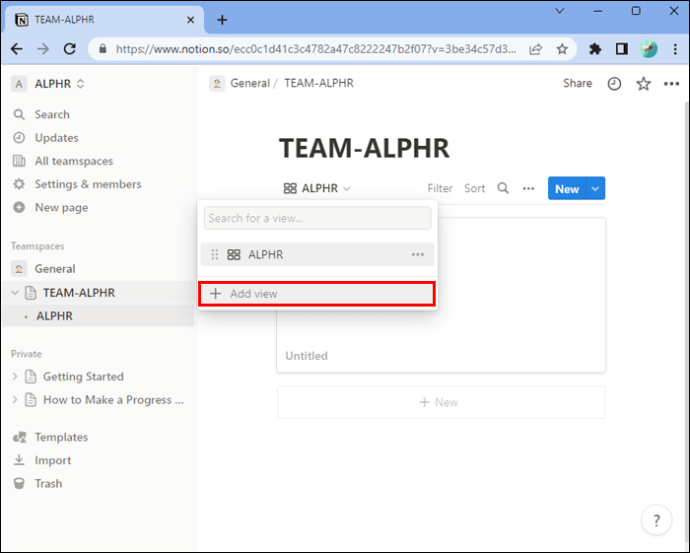Viewport: 690px width, 553px height.
Task: Open the page updates clock icon
Action: click(x=614, y=84)
